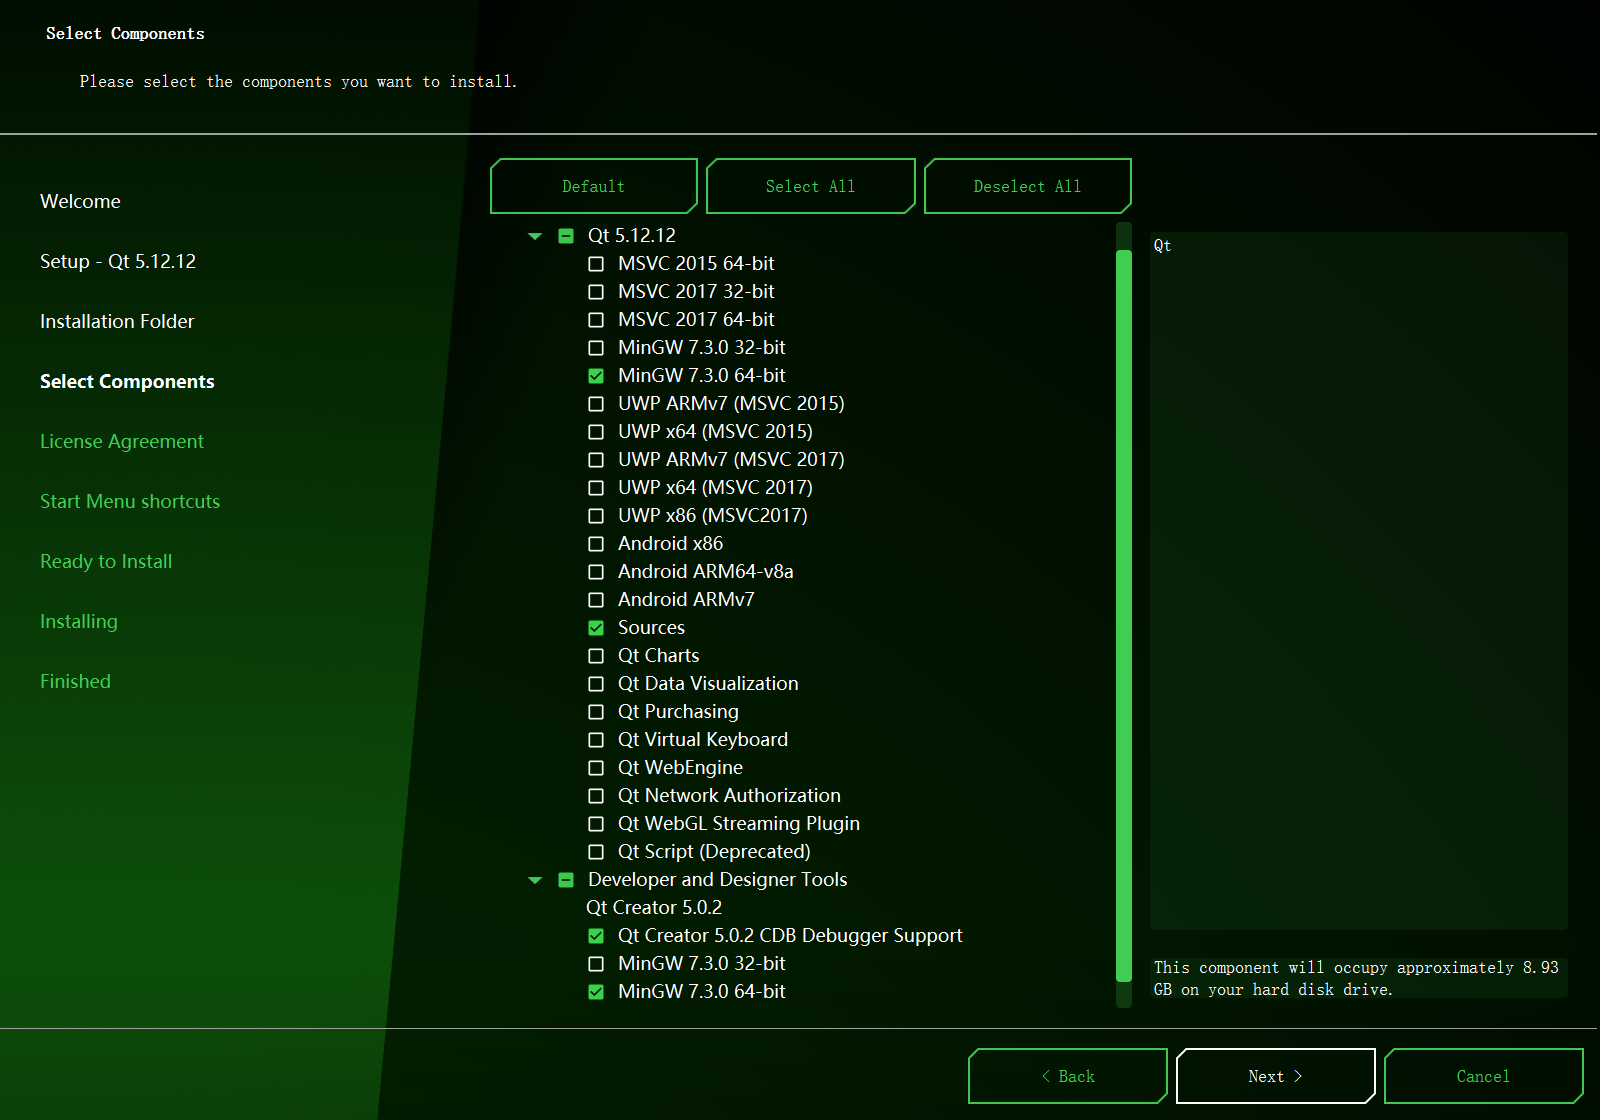Enable UWP x86 (MSVC2017) checkbox

point(596,516)
